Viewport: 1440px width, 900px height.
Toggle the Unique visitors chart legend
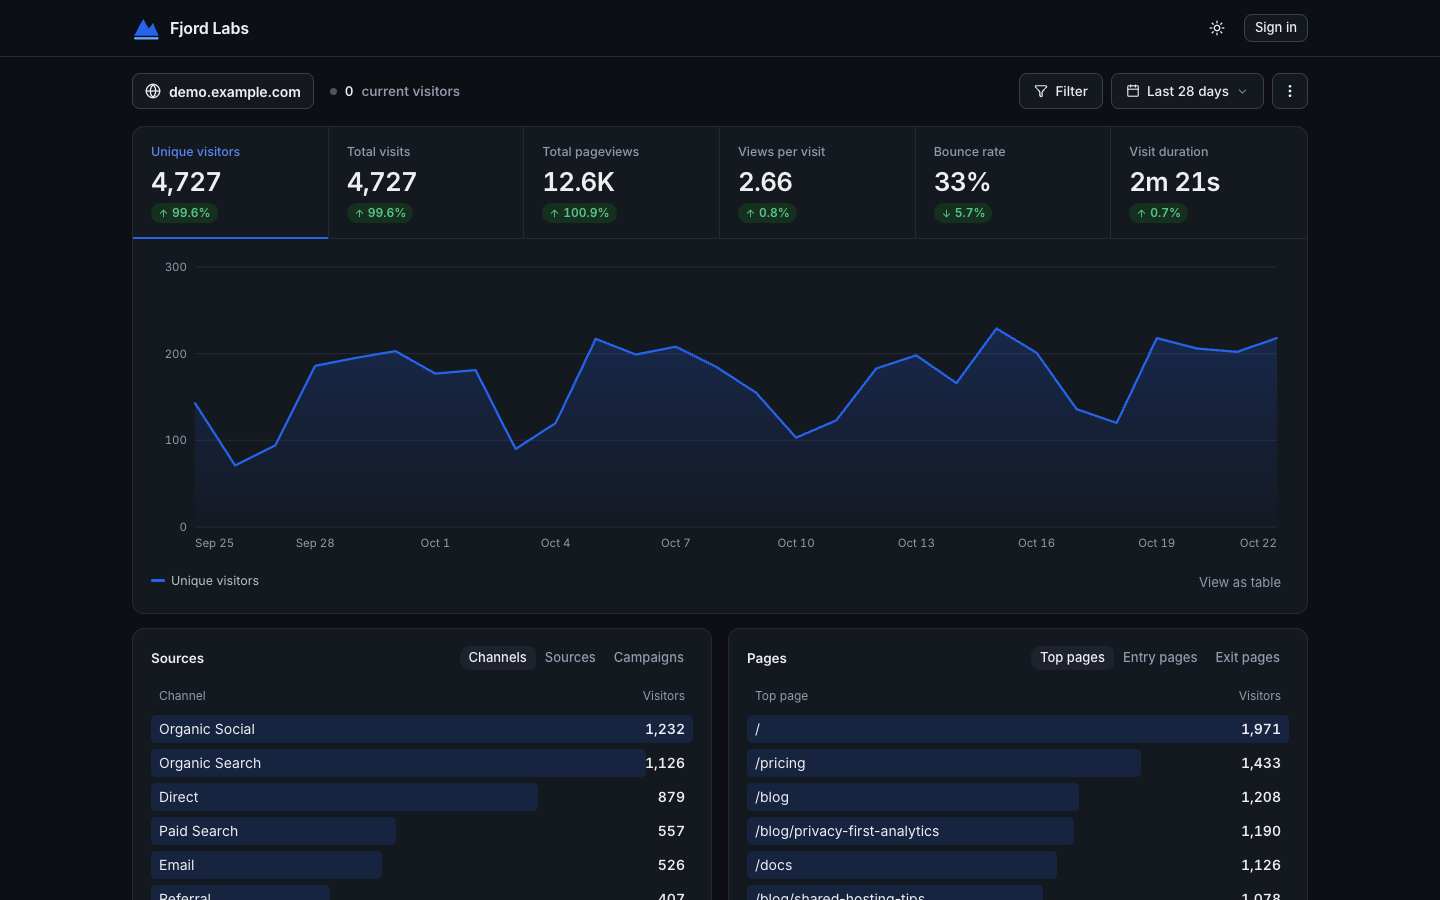pos(205,581)
